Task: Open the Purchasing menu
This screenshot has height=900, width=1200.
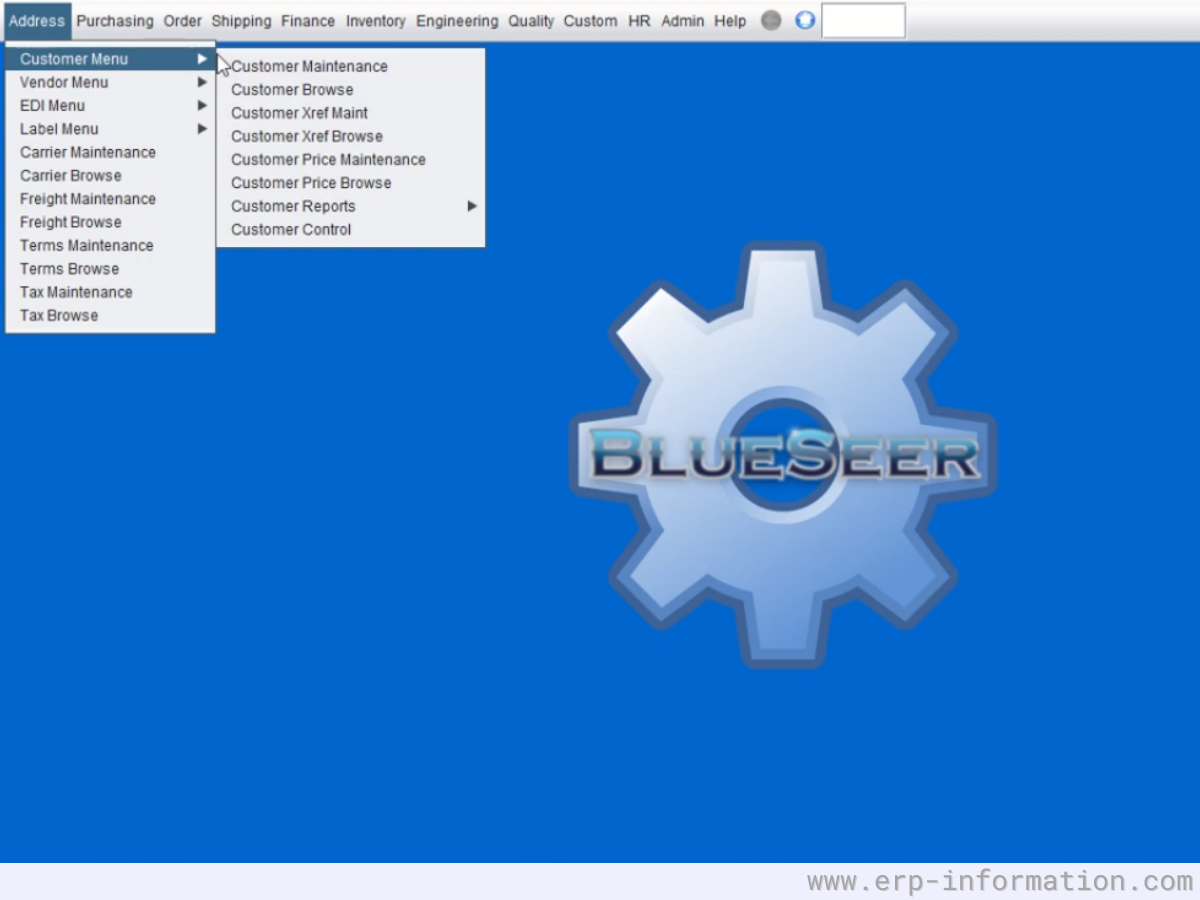Action: [x=115, y=20]
